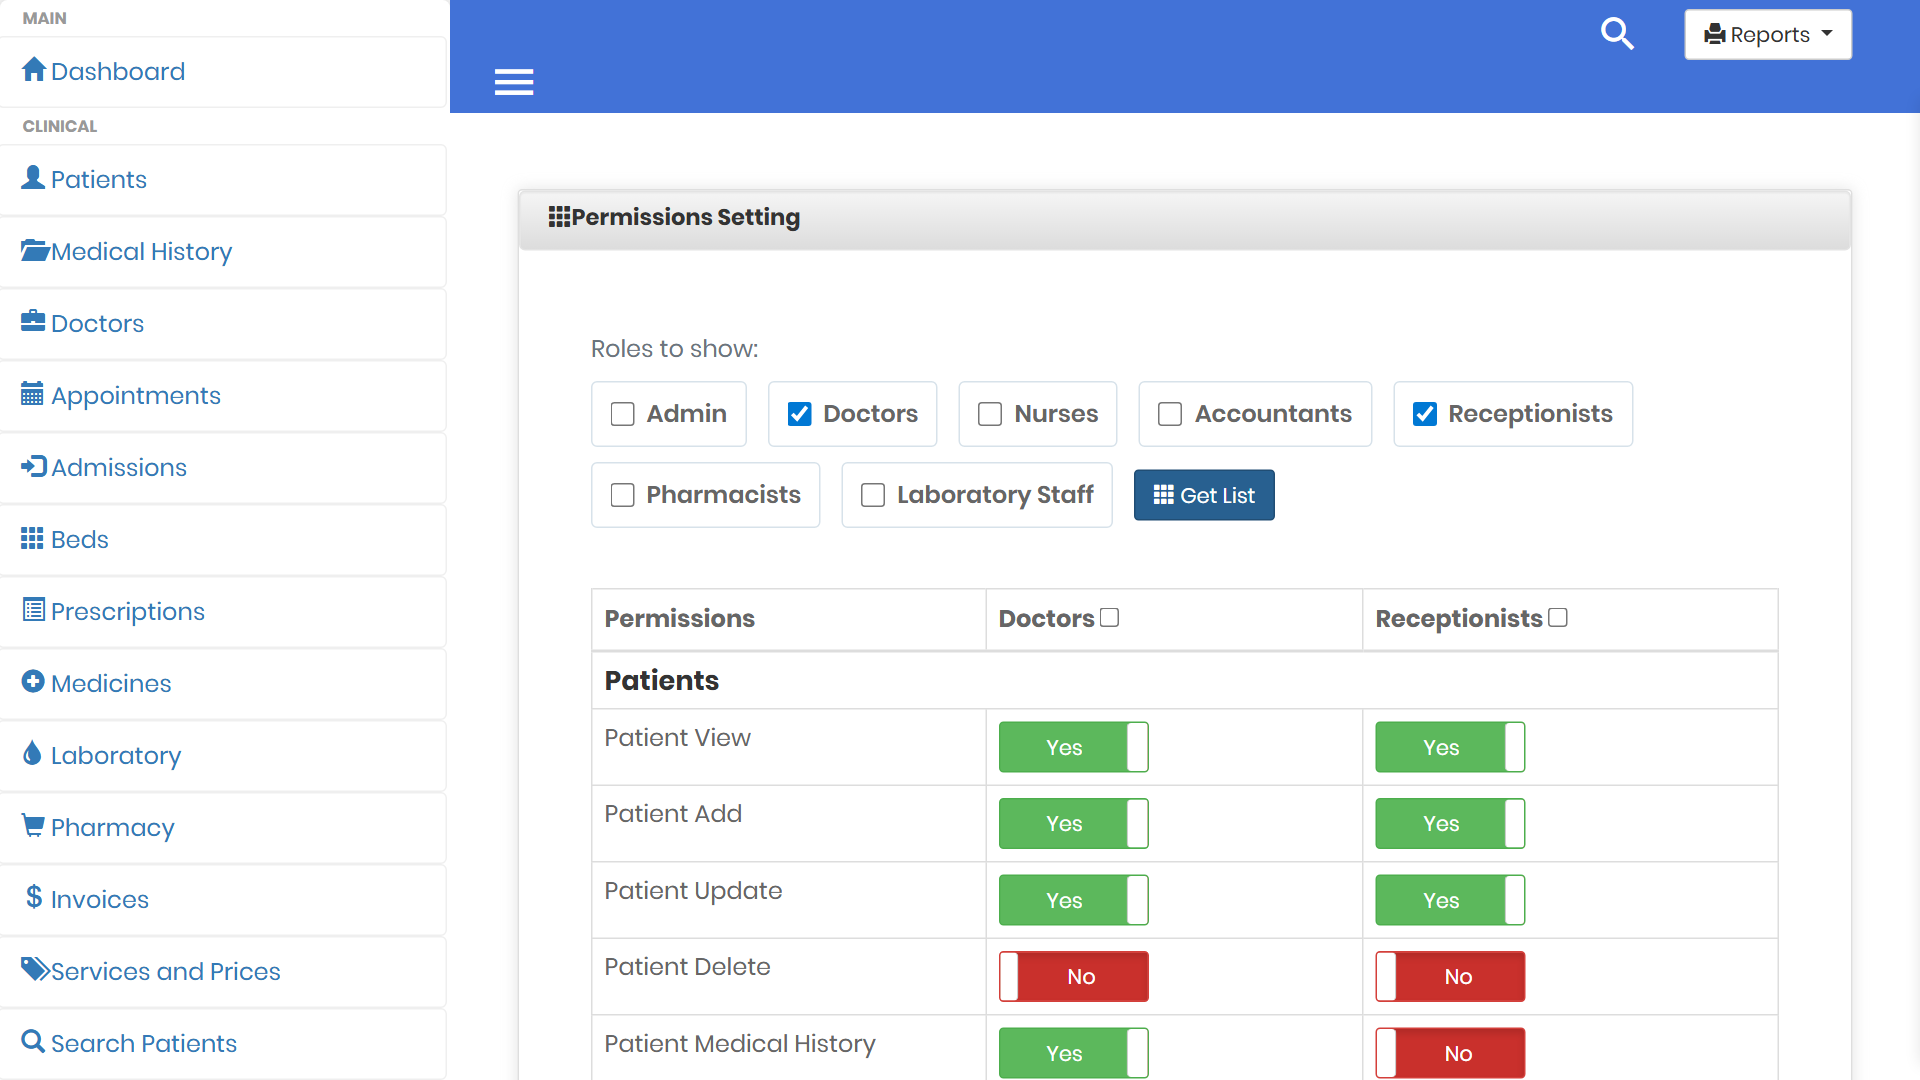Enable Patient Delete for Doctors
The height and width of the screenshot is (1080, 1920).
[x=1073, y=976]
